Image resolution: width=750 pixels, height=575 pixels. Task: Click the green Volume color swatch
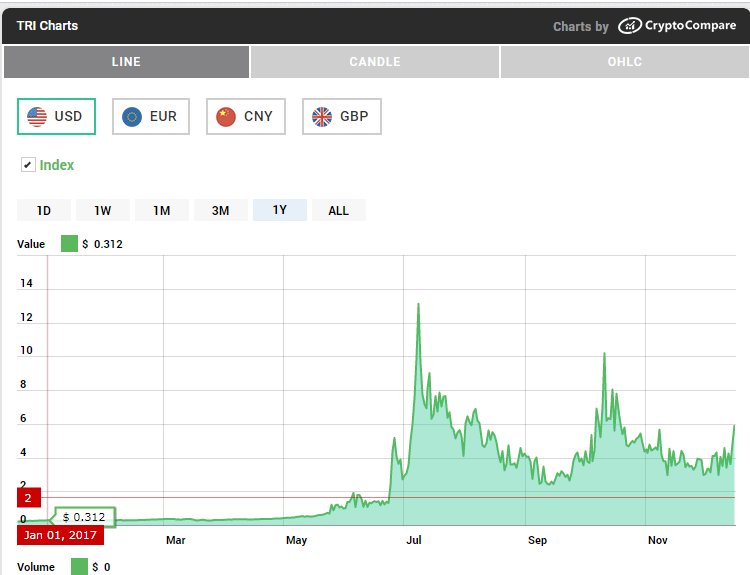79,567
